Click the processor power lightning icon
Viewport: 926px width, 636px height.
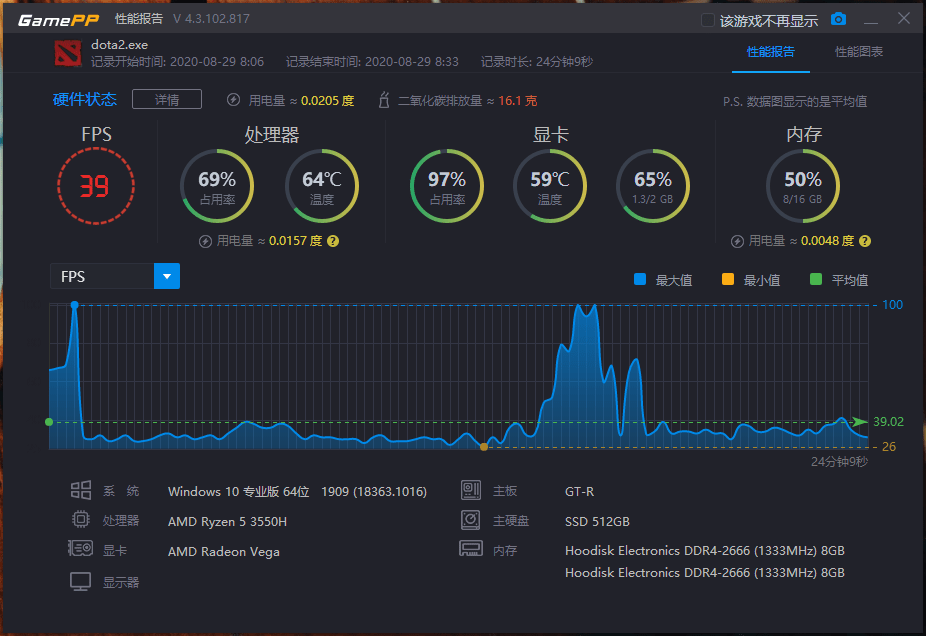click(x=205, y=242)
